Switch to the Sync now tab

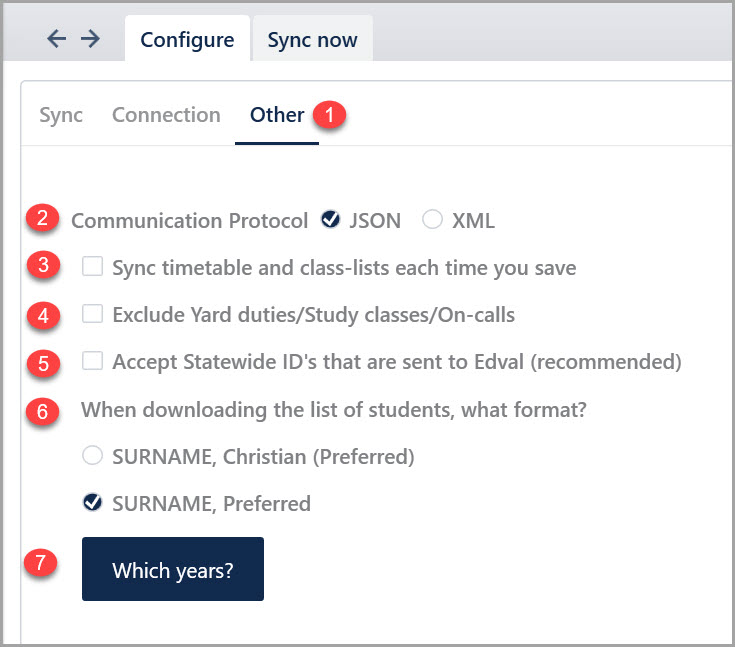click(x=312, y=40)
